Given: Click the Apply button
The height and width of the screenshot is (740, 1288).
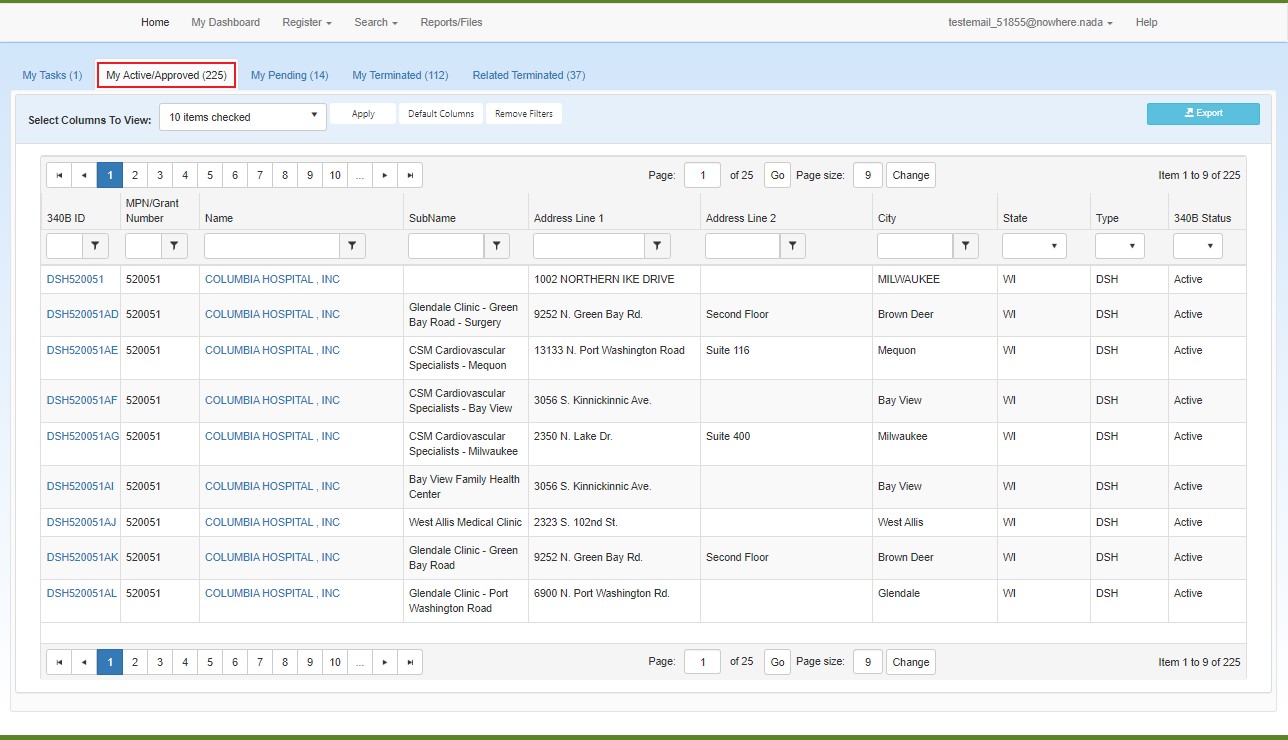Looking at the screenshot, I should [x=363, y=114].
